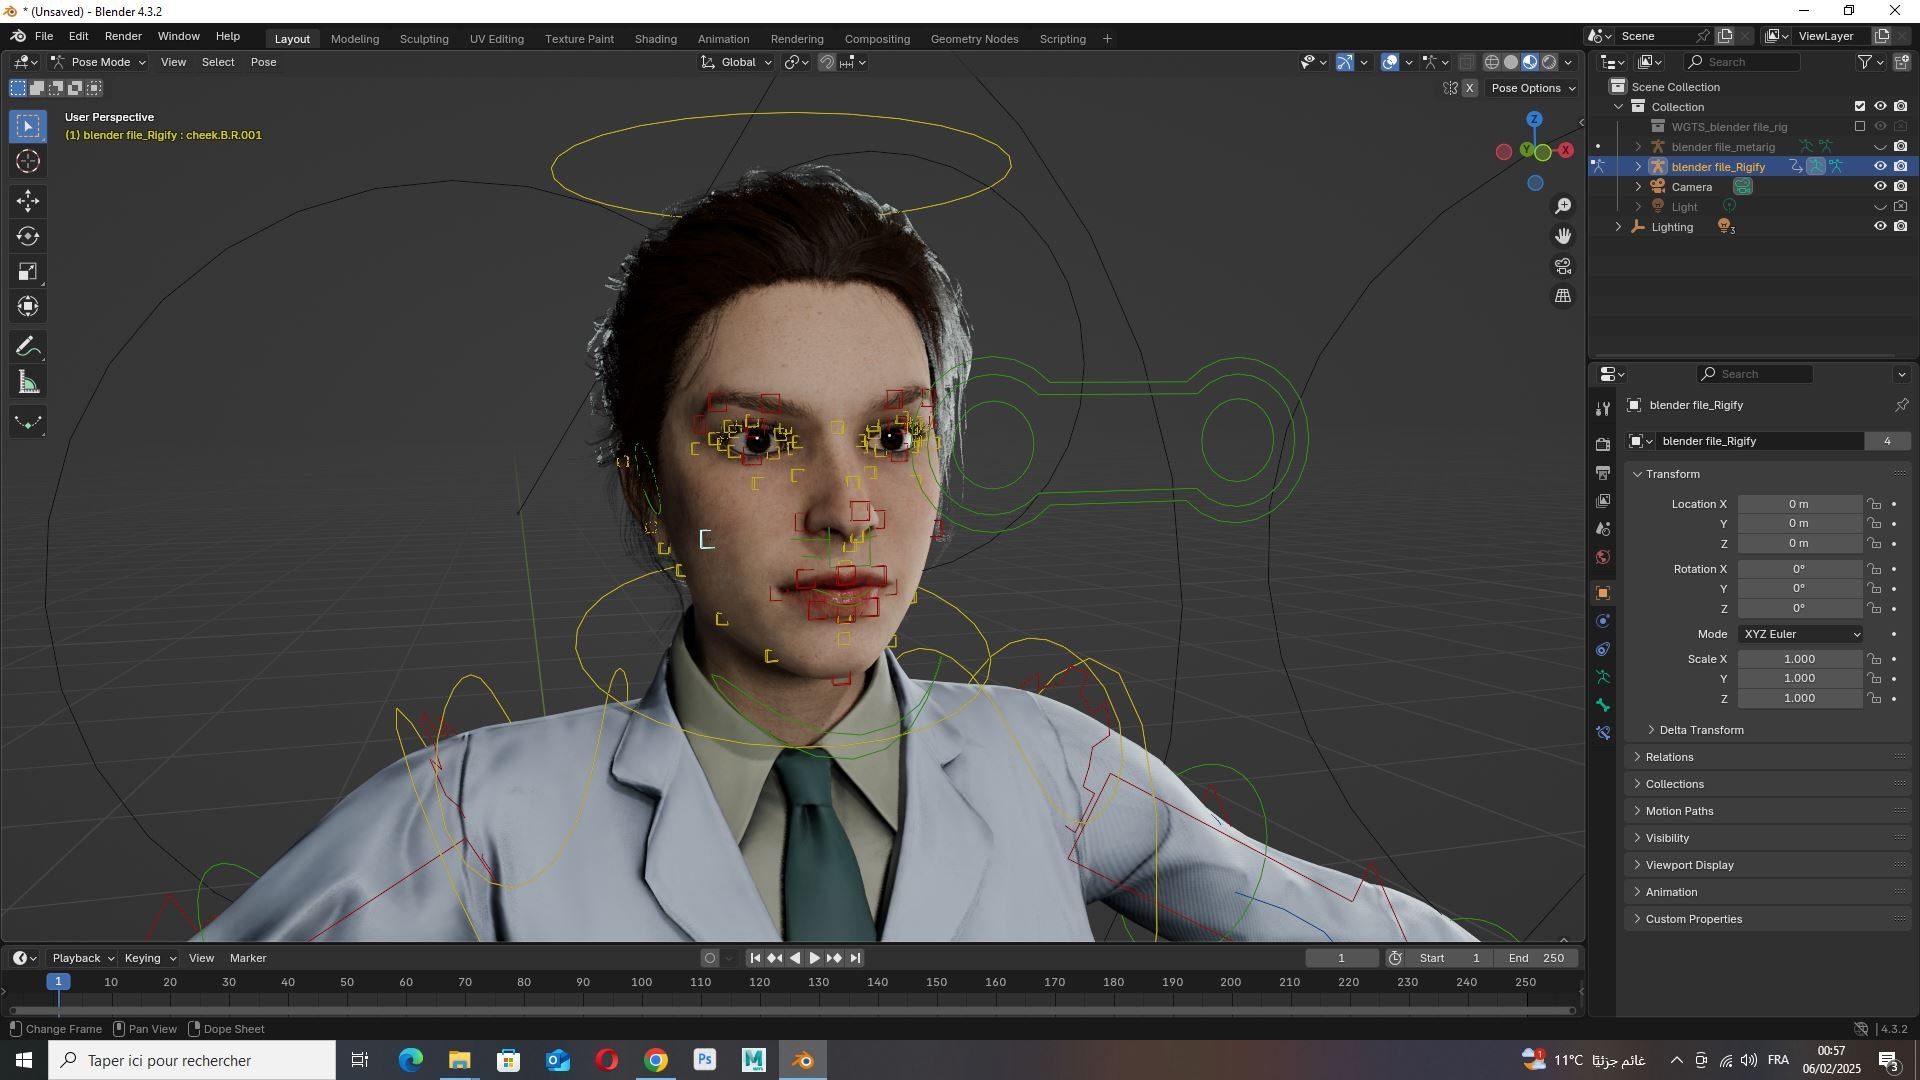
Task: Expand the Delta Transform panel
Action: click(1701, 730)
